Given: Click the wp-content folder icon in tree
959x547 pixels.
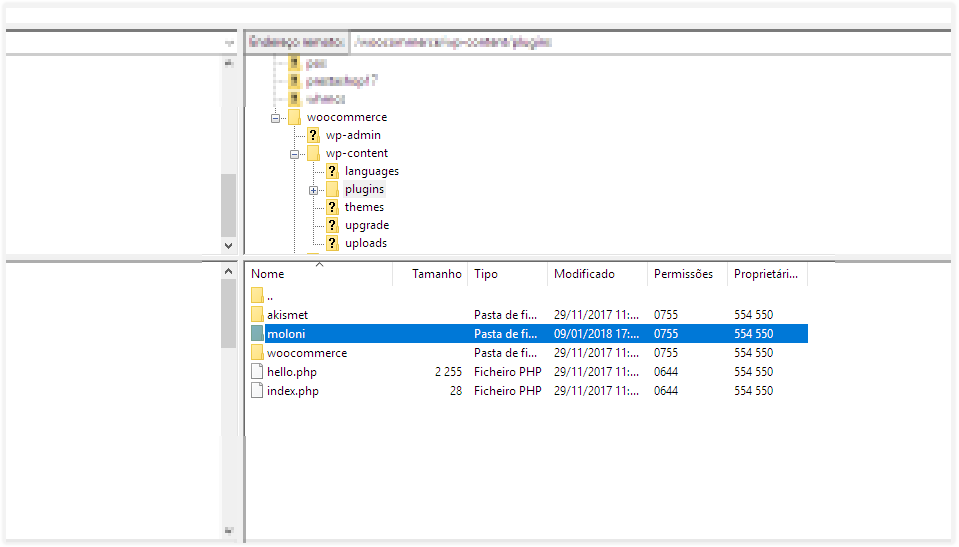Looking at the screenshot, I should 313,153.
